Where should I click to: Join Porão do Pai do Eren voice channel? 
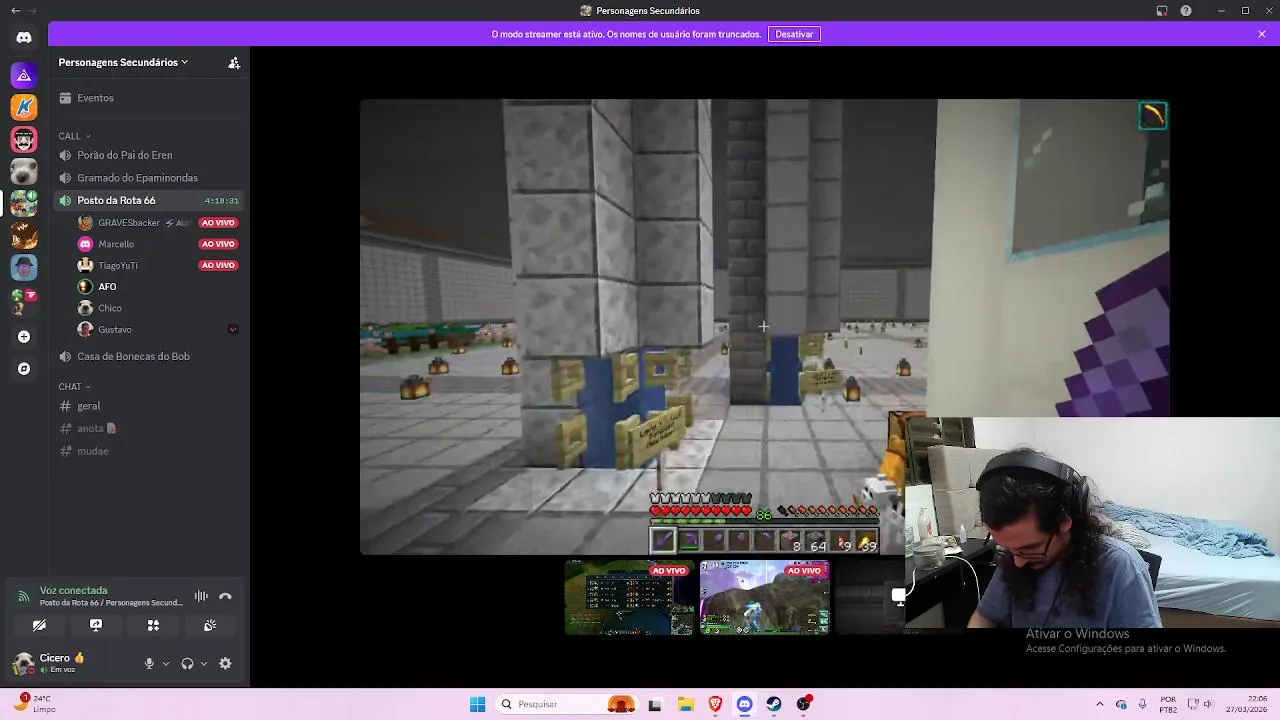149,155
